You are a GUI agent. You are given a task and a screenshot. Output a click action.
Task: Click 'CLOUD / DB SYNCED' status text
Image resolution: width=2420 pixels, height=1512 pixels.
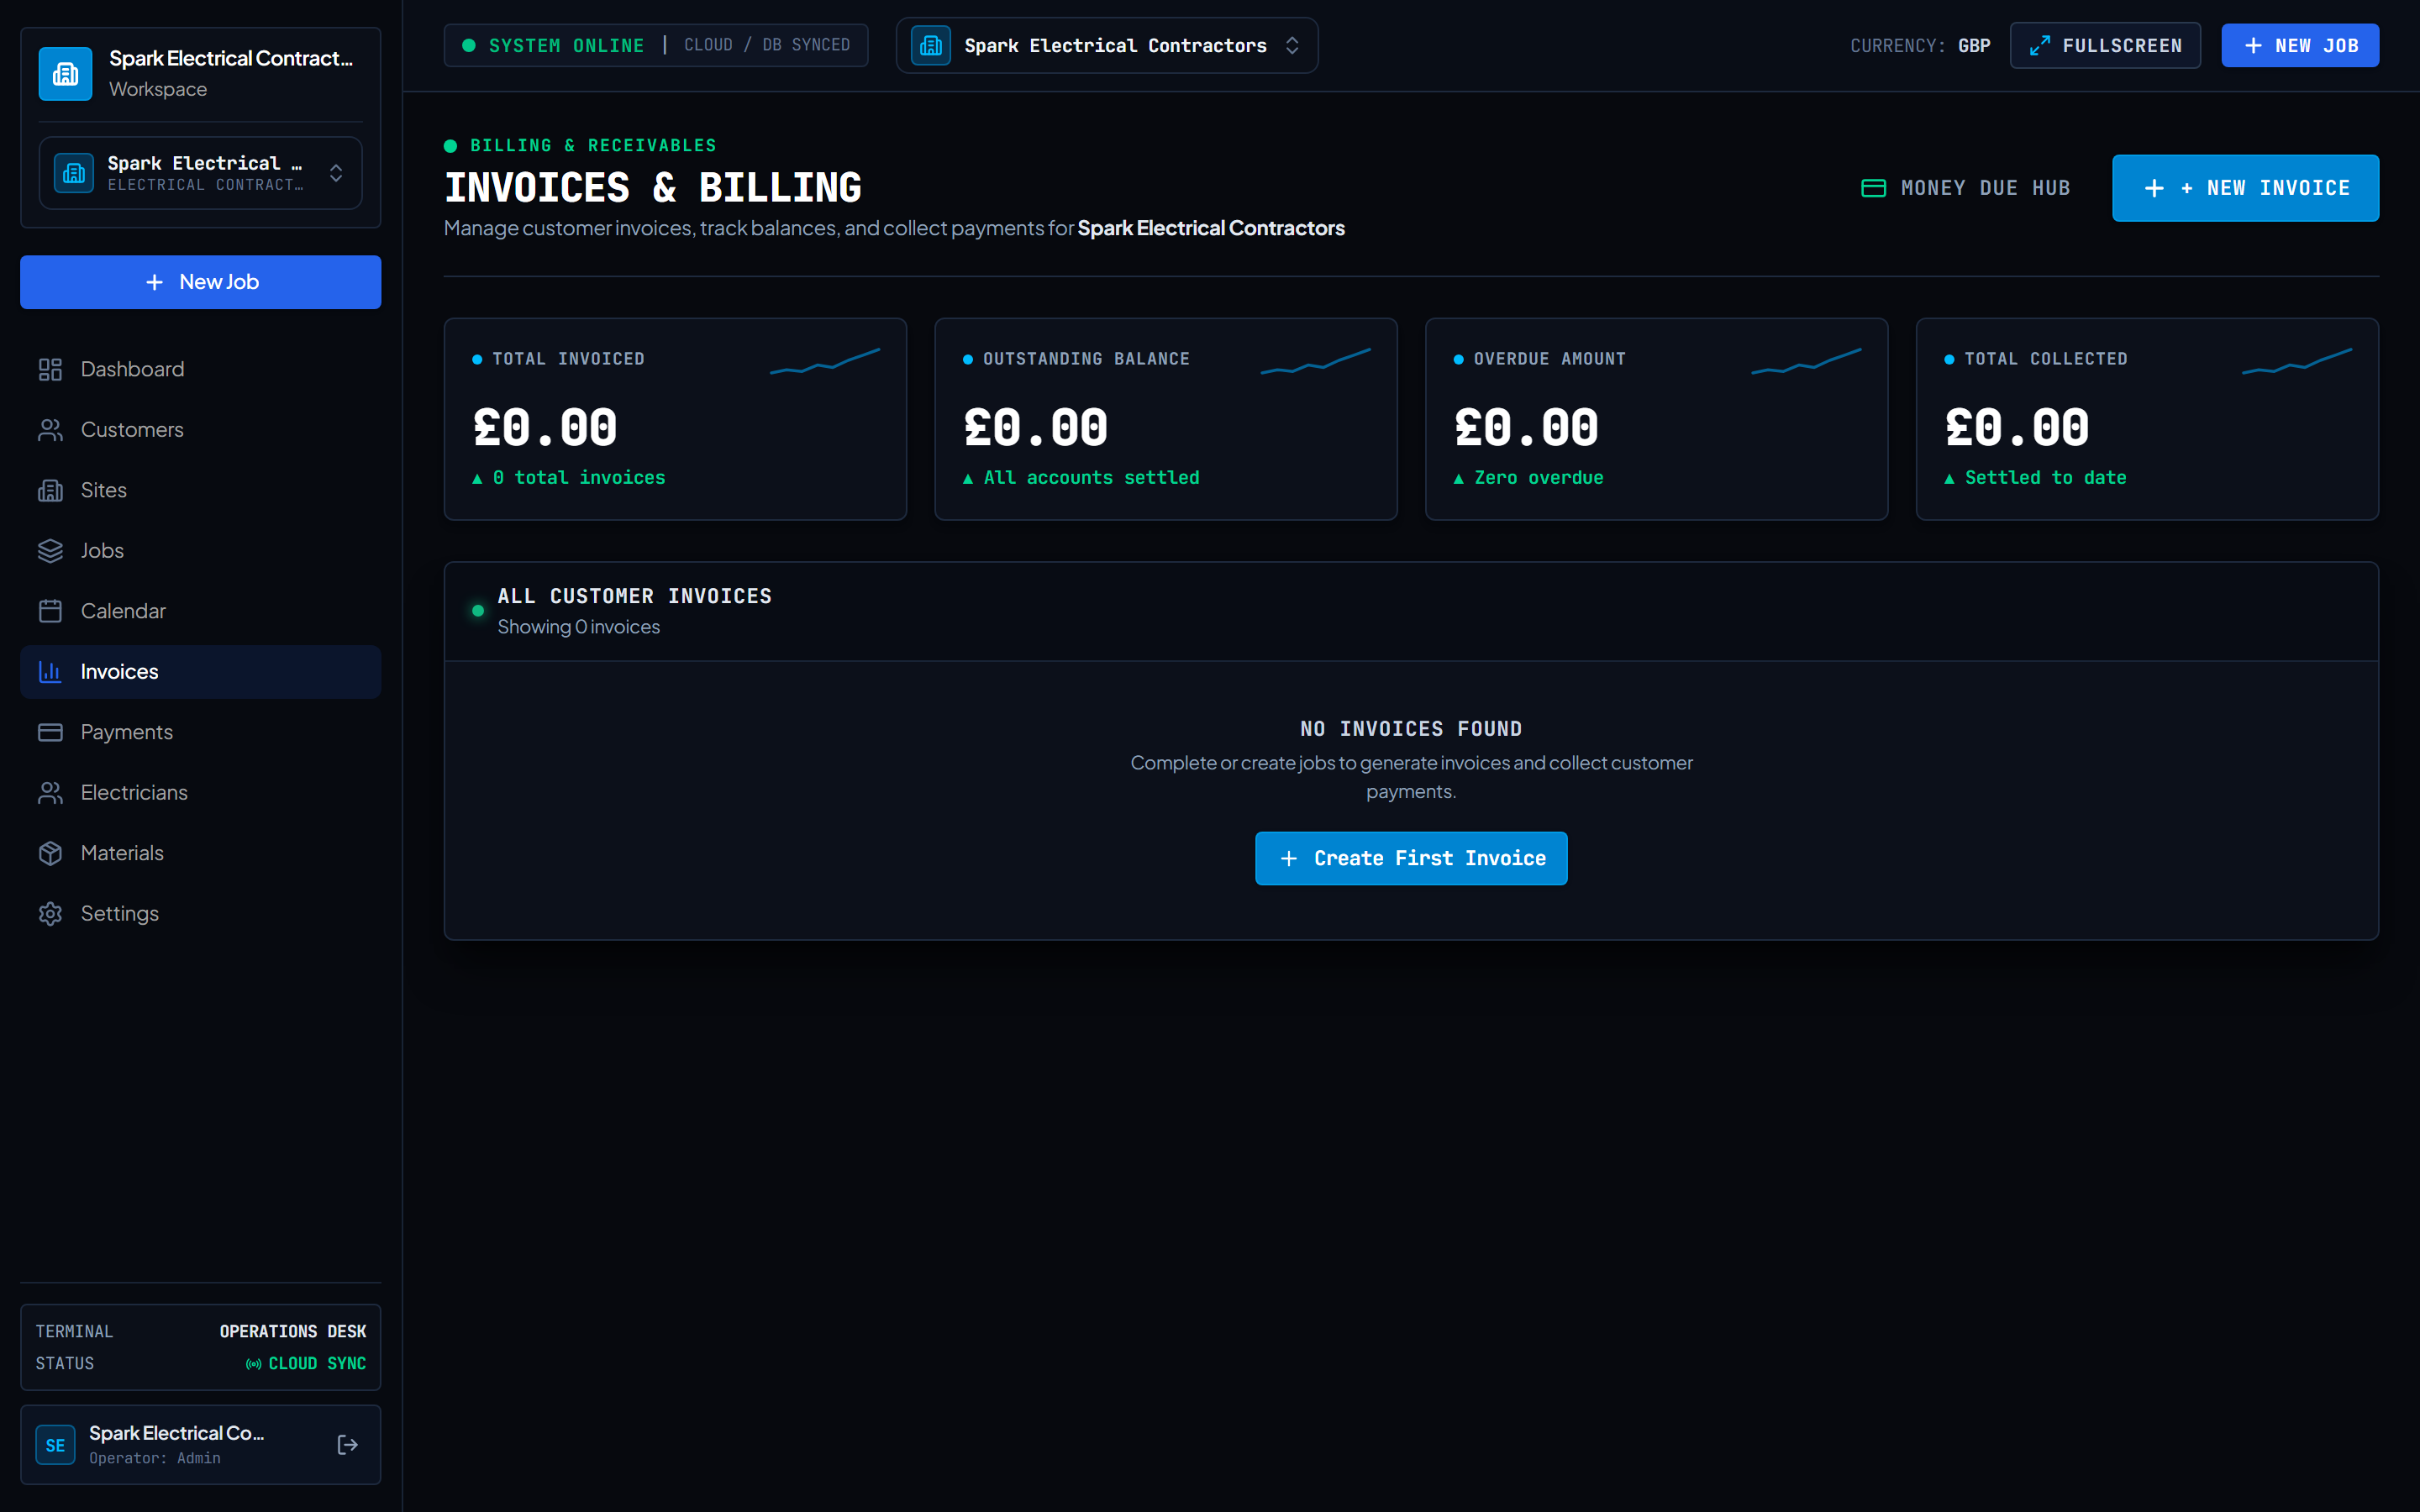[x=767, y=45]
